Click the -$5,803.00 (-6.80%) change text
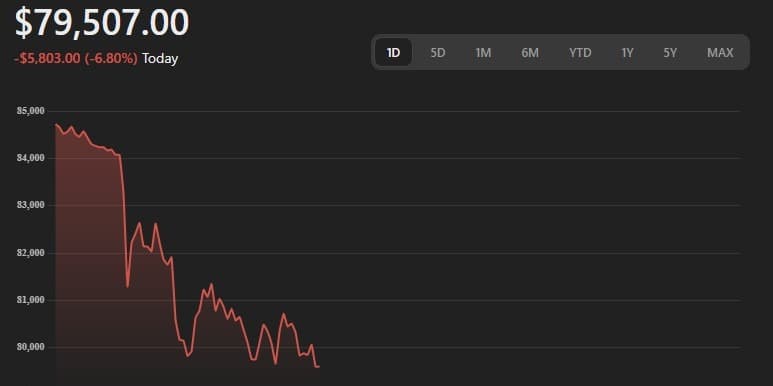The width and height of the screenshot is (773, 386). click(76, 59)
